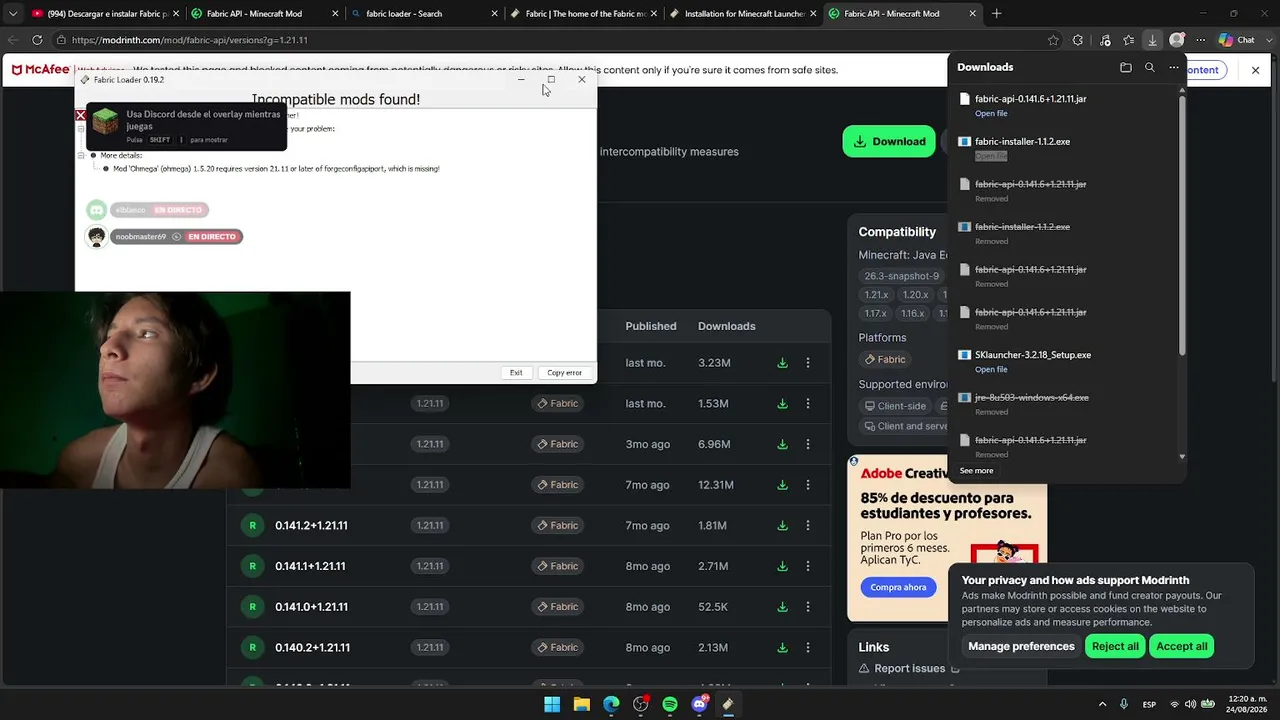Download the 0.140.2+1.21.11 version file
This screenshot has height=720, width=1280.
(x=782, y=647)
